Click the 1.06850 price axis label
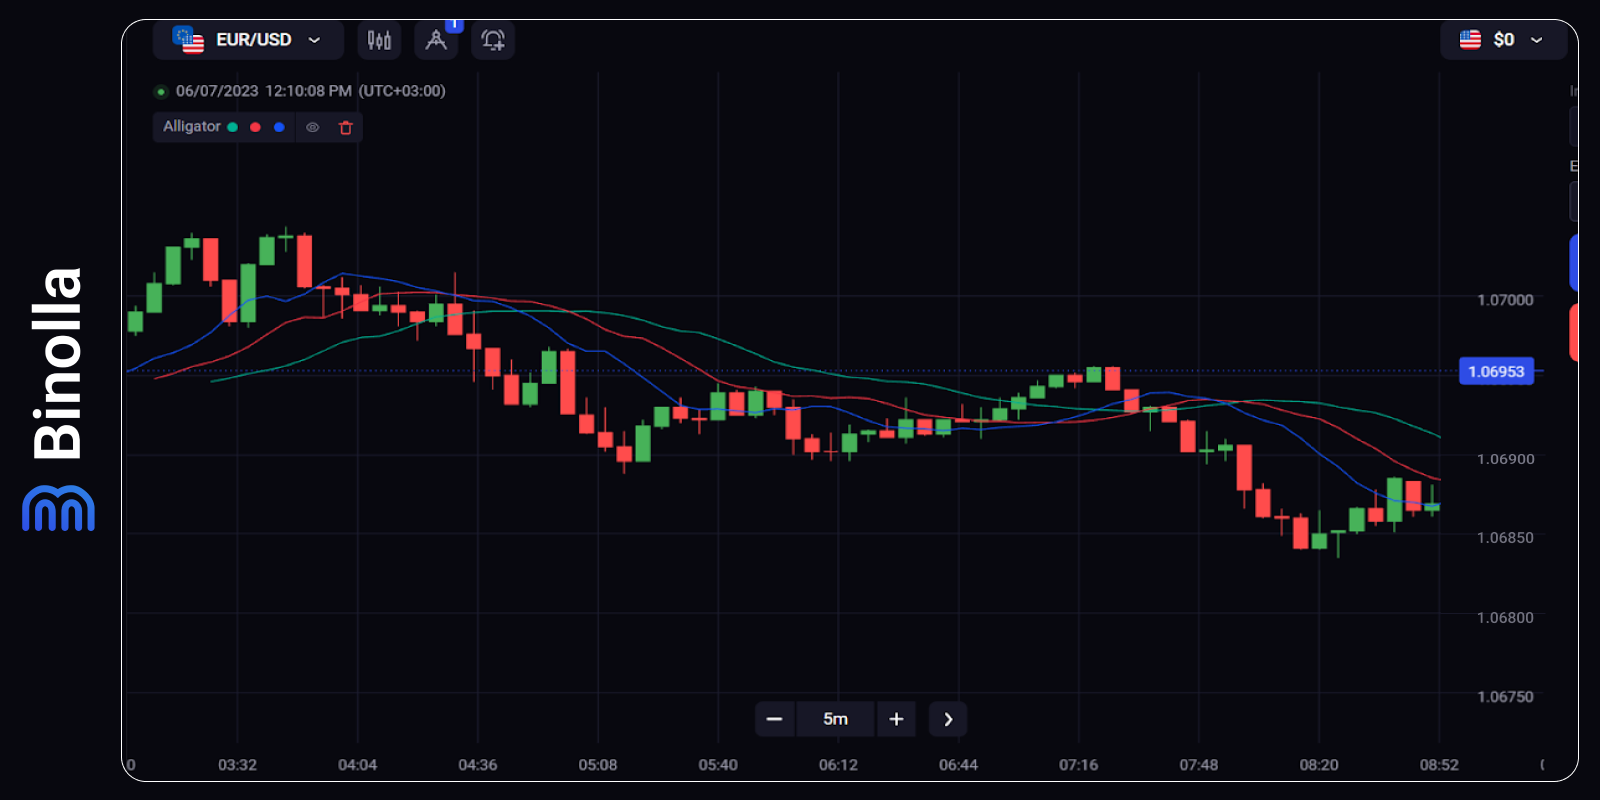Viewport: 1600px width, 800px height. (x=1505, y=538)
